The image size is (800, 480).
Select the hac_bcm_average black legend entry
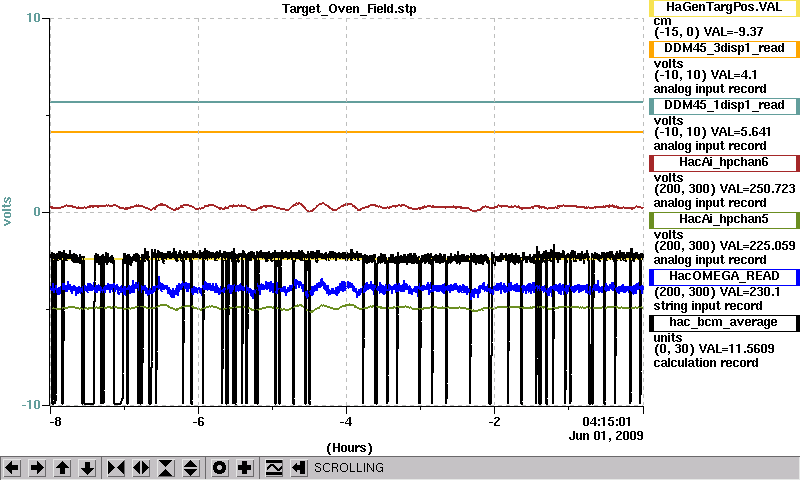[x=724, y=323]
